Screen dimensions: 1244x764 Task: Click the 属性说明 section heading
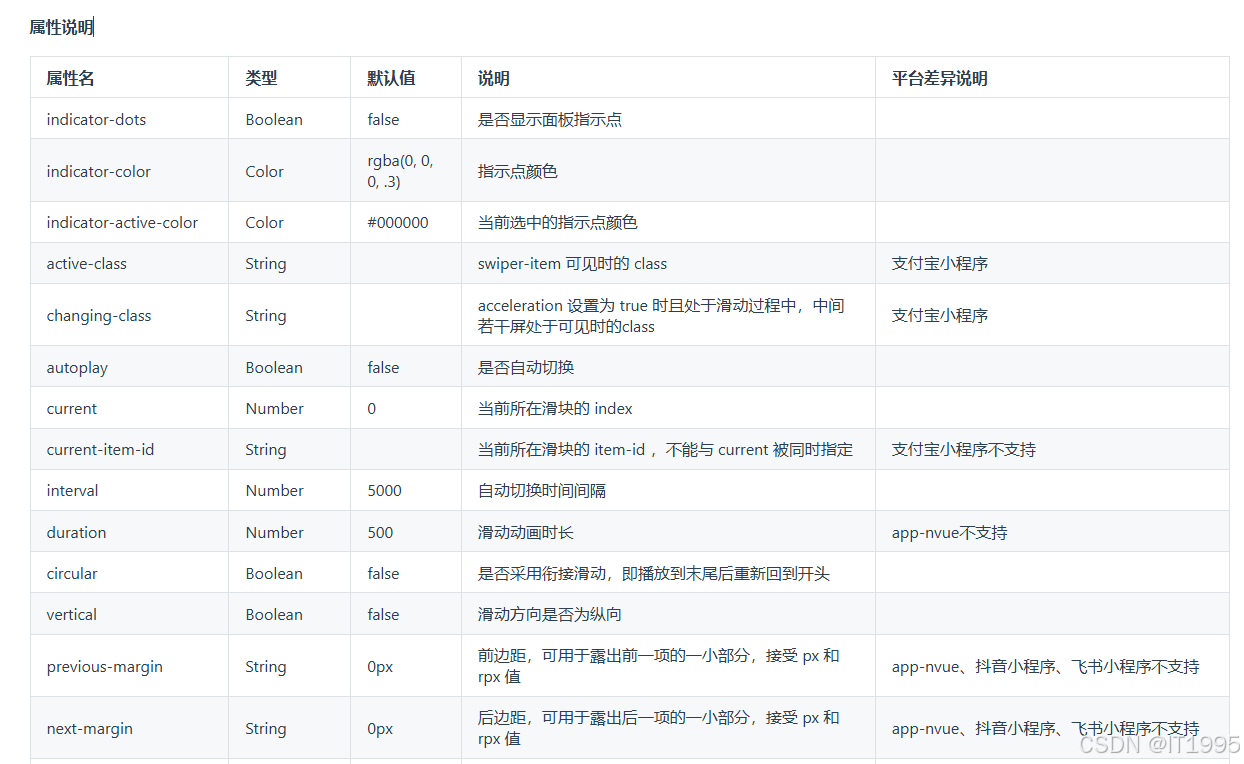coord(61,28)
